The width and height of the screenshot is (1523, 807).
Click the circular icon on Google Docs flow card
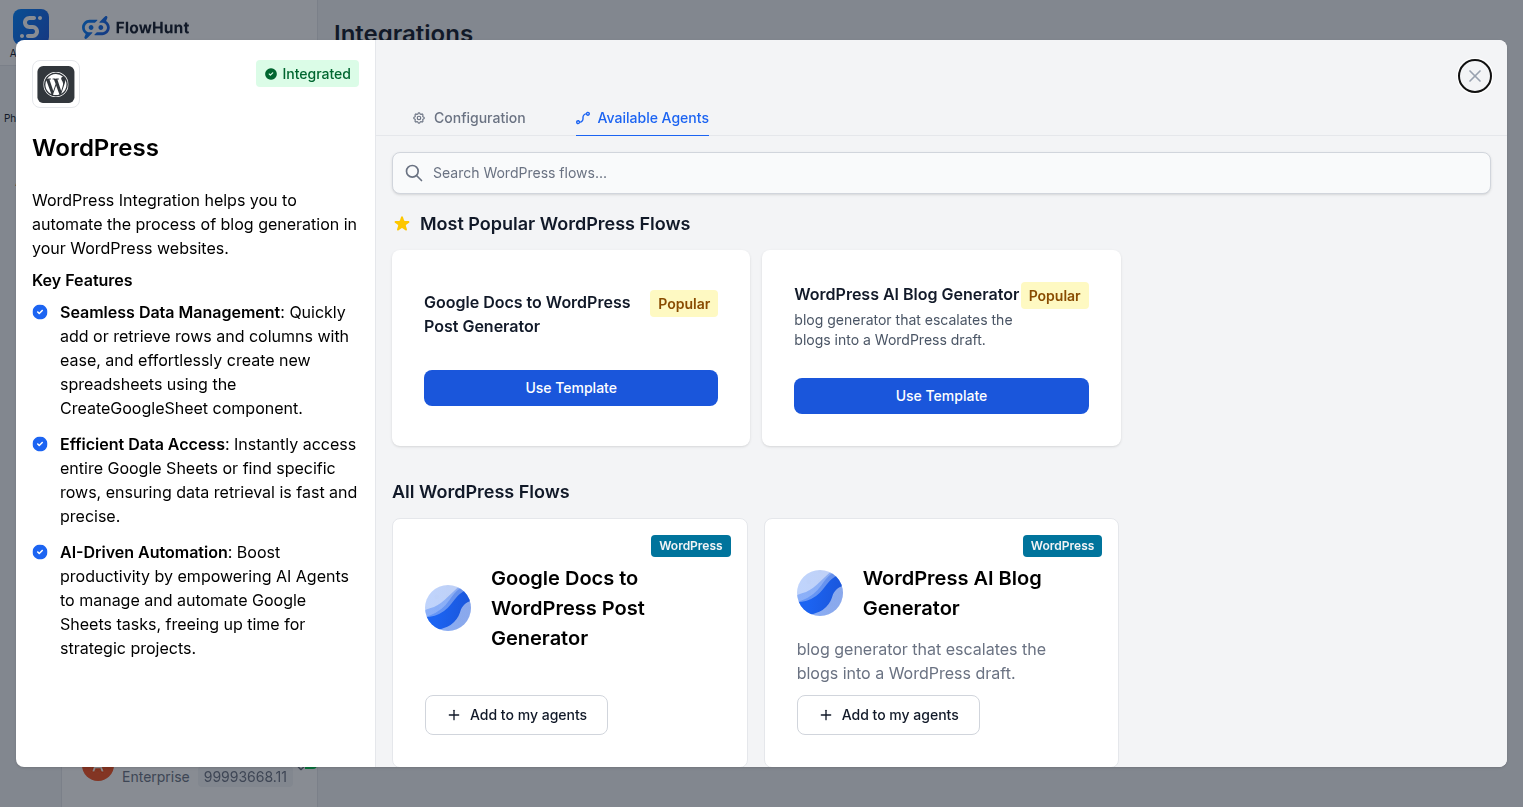point(447,608)
